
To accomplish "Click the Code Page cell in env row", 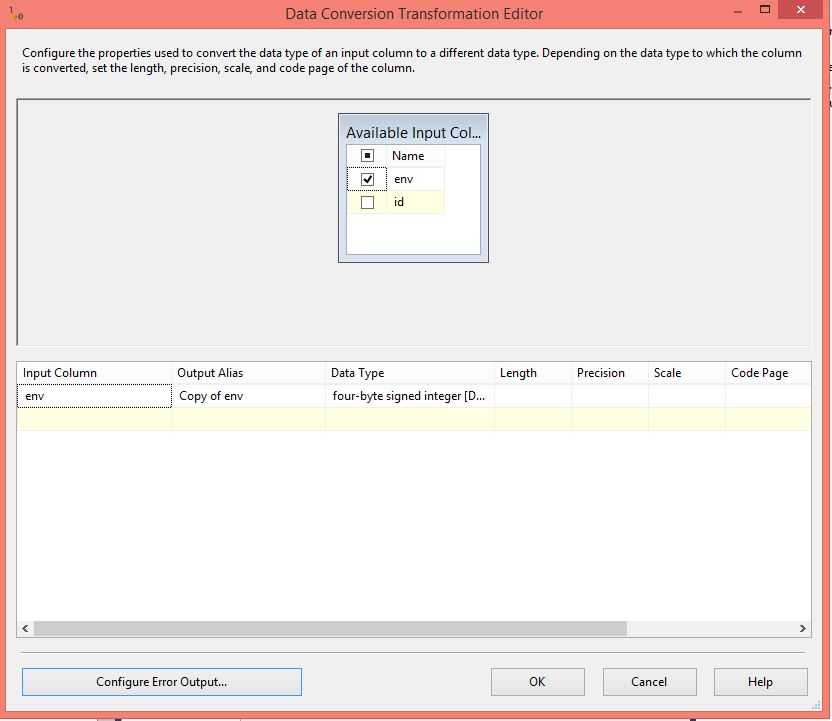I will point(768,396).
